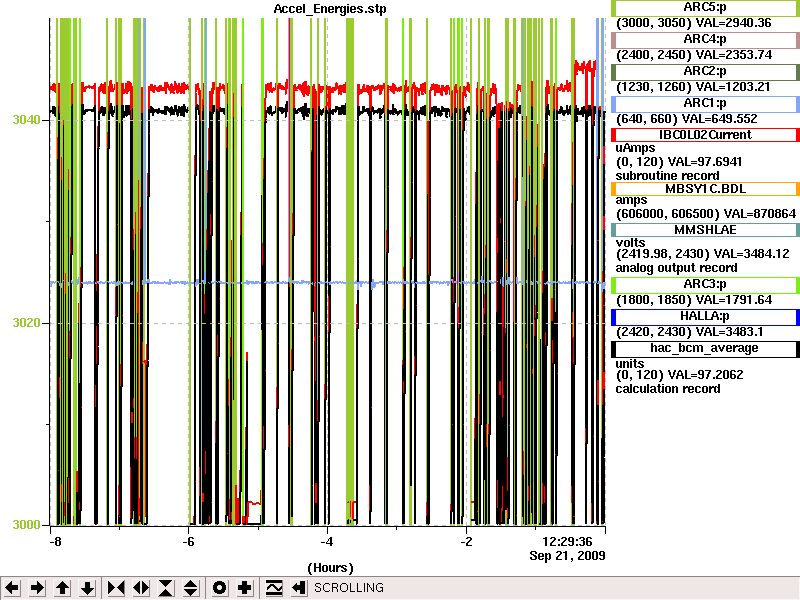800x600 pixels.
Task: Click the 'analog output record' description
Action: pyautogui.click(x=677, y=268)
